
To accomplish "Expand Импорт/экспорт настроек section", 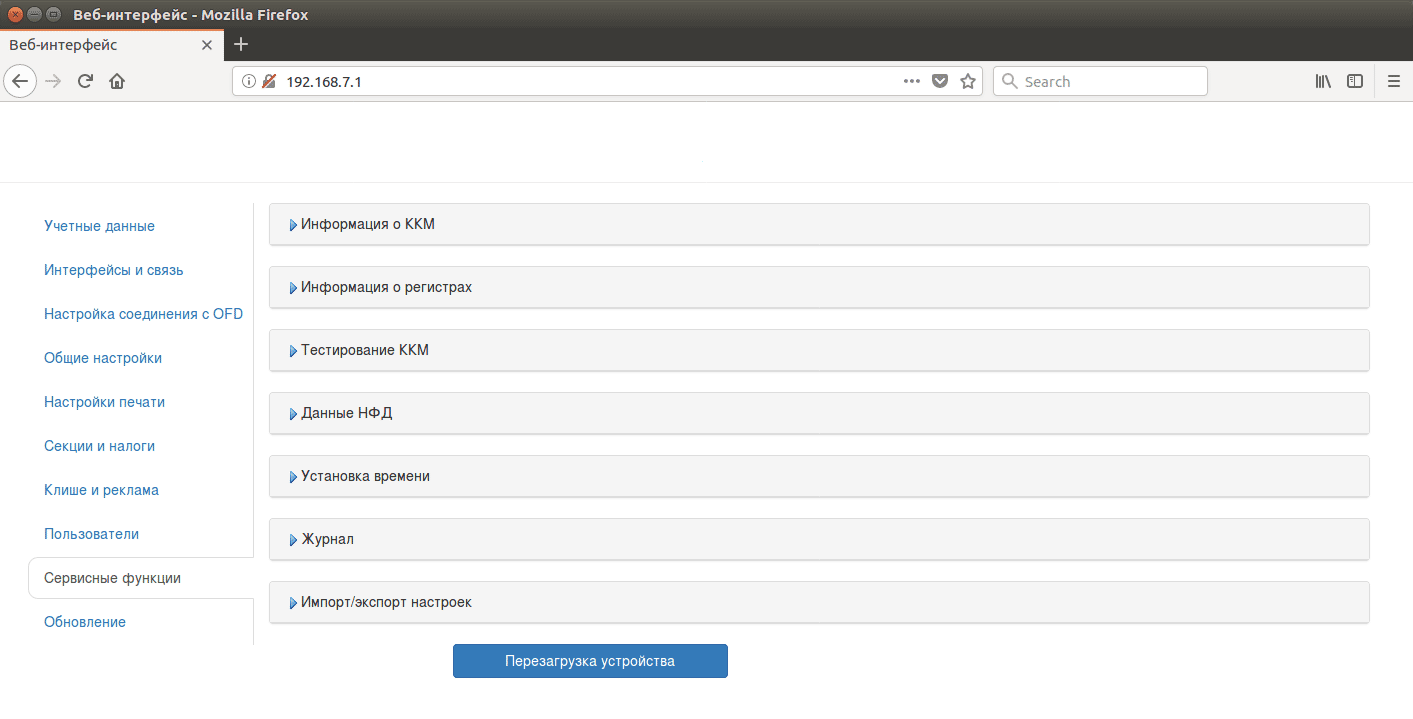I will (819, 602).
